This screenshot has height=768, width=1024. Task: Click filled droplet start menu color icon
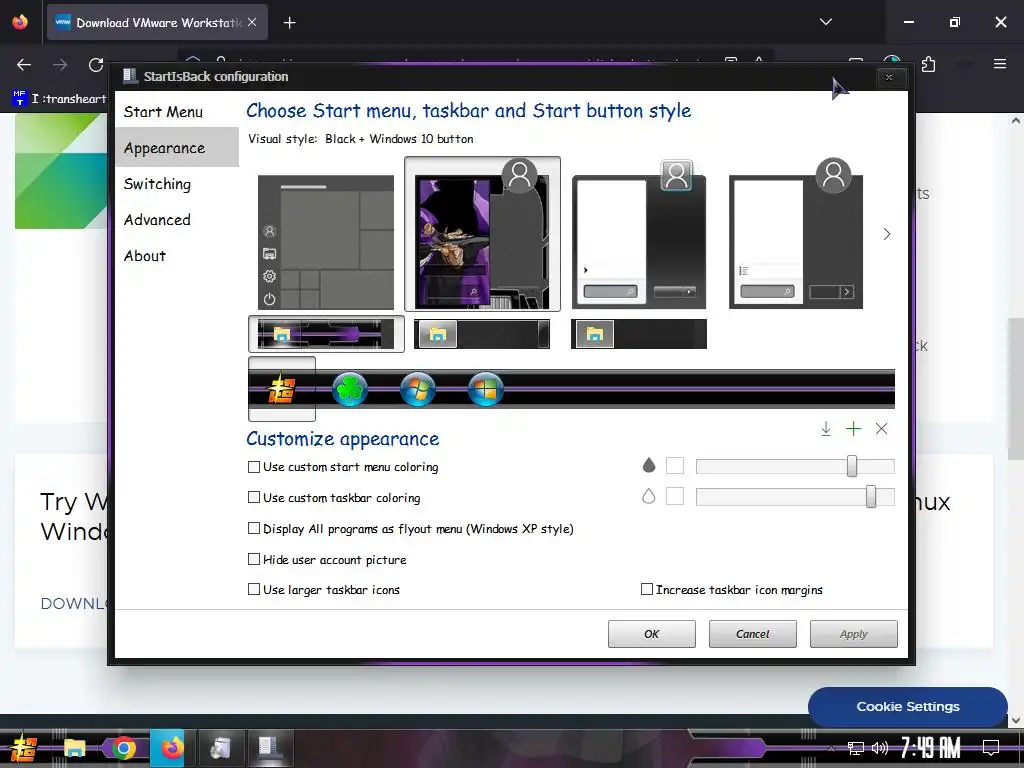648,465
